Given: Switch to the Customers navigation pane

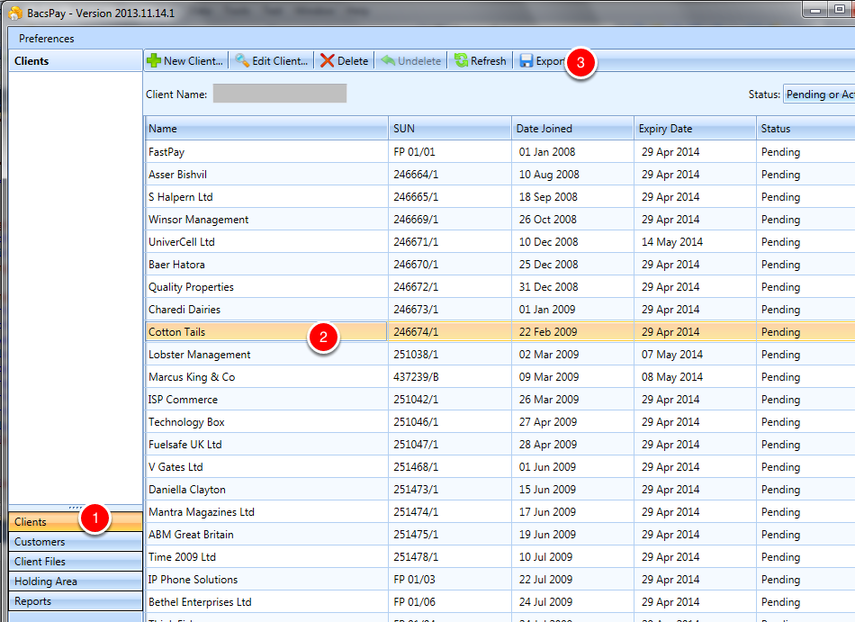Looking at the screenshot, I should tap(75, 542).
